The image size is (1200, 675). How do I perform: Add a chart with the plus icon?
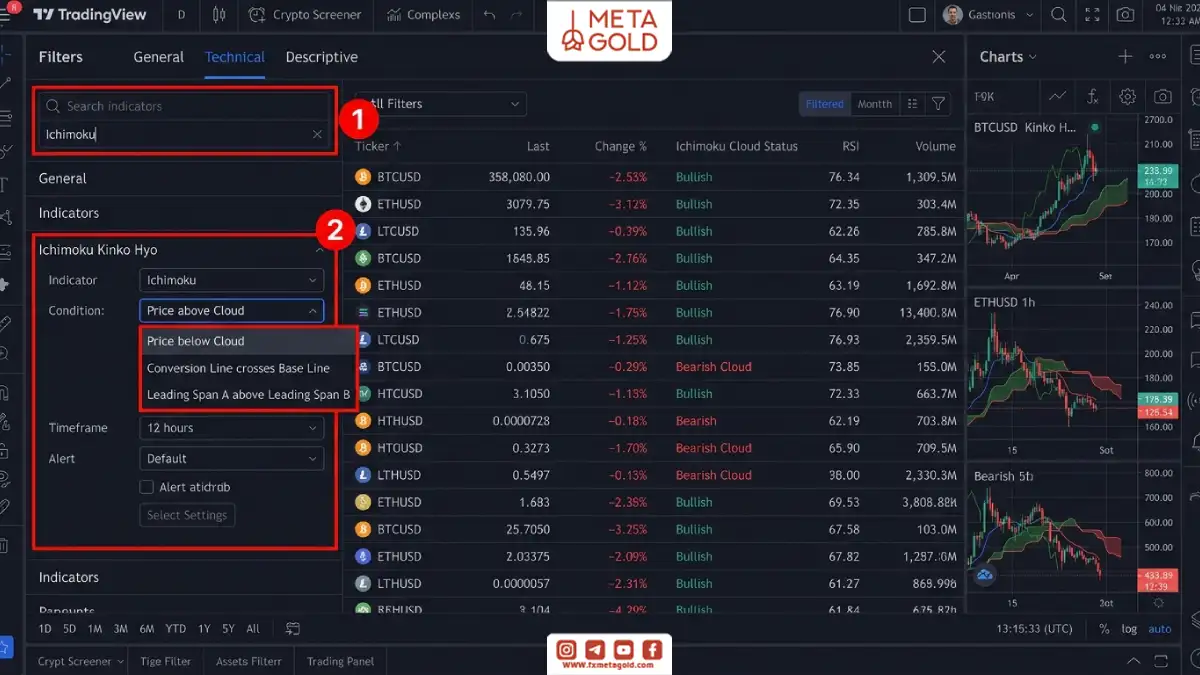click(1125, 57)
